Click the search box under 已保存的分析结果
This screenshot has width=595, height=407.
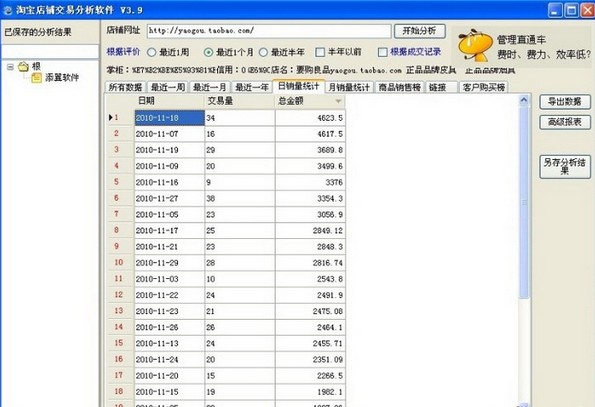pos(50,51)
